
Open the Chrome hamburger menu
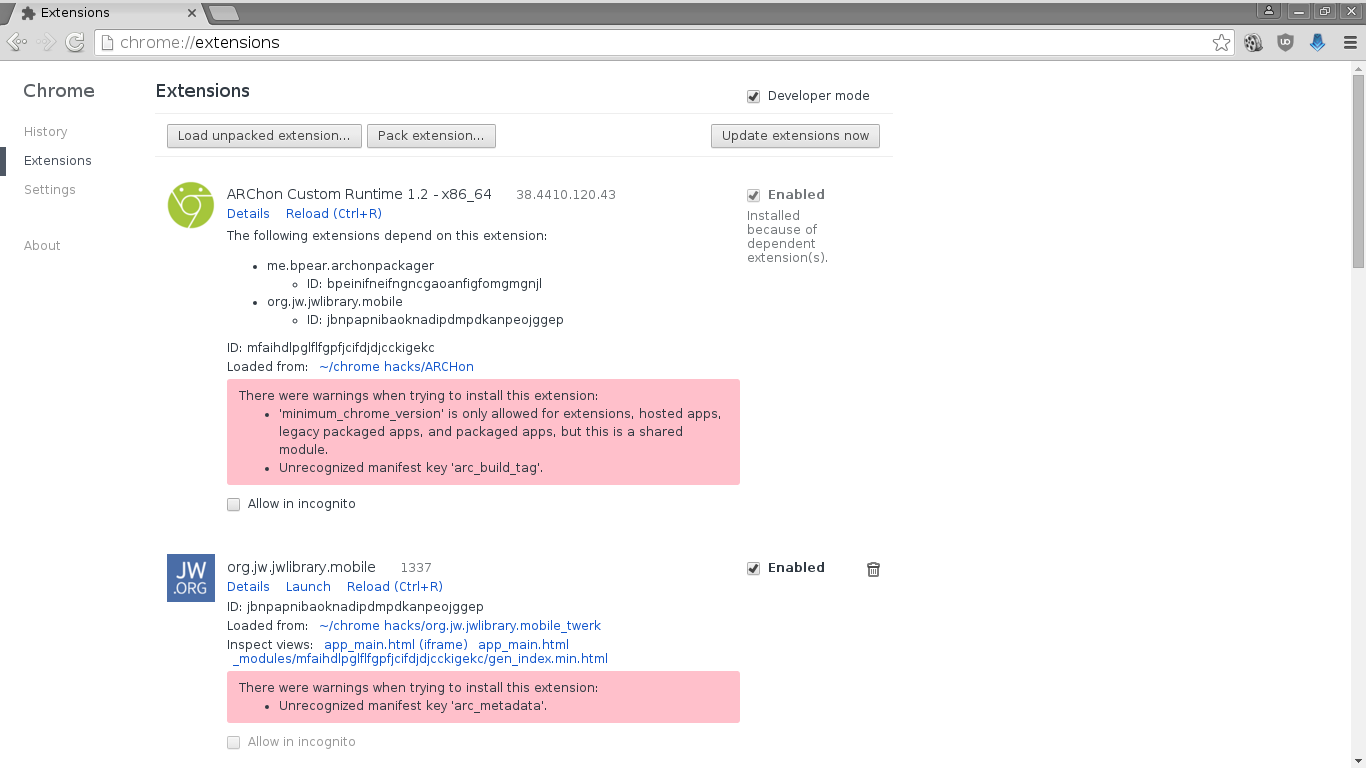coord(1350,43)
